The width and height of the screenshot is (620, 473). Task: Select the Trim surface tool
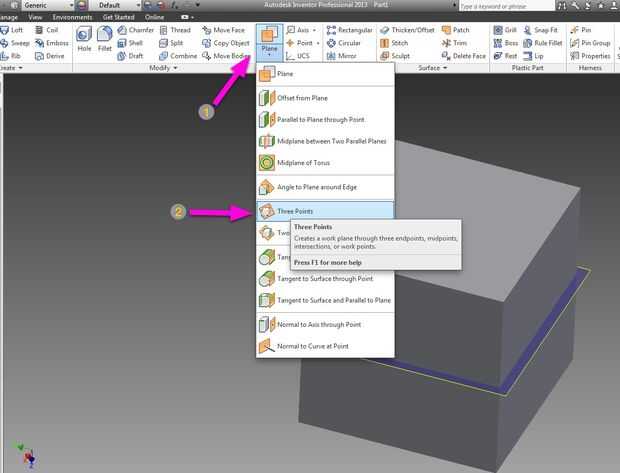pos(454,43)
